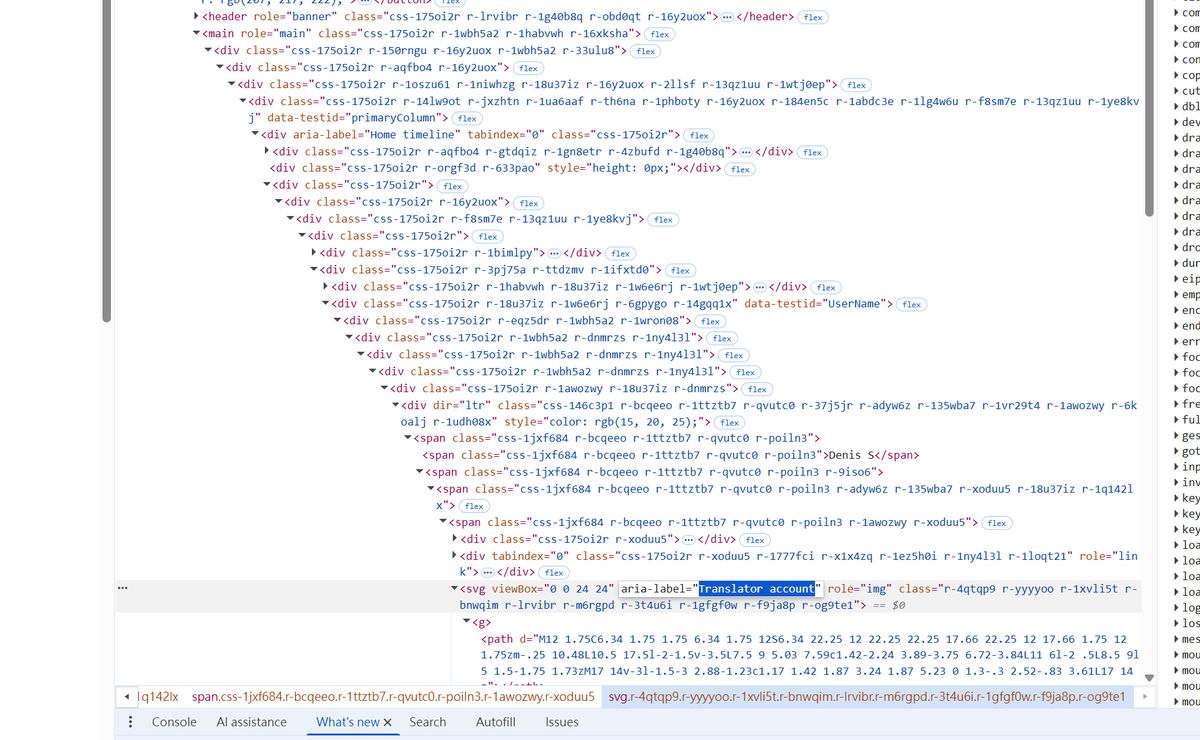Click the highlighted 'Translator account' attribute value
The height and width of the screenshot is (740, 1200).
pyautogui.click(x=757, y=589)
